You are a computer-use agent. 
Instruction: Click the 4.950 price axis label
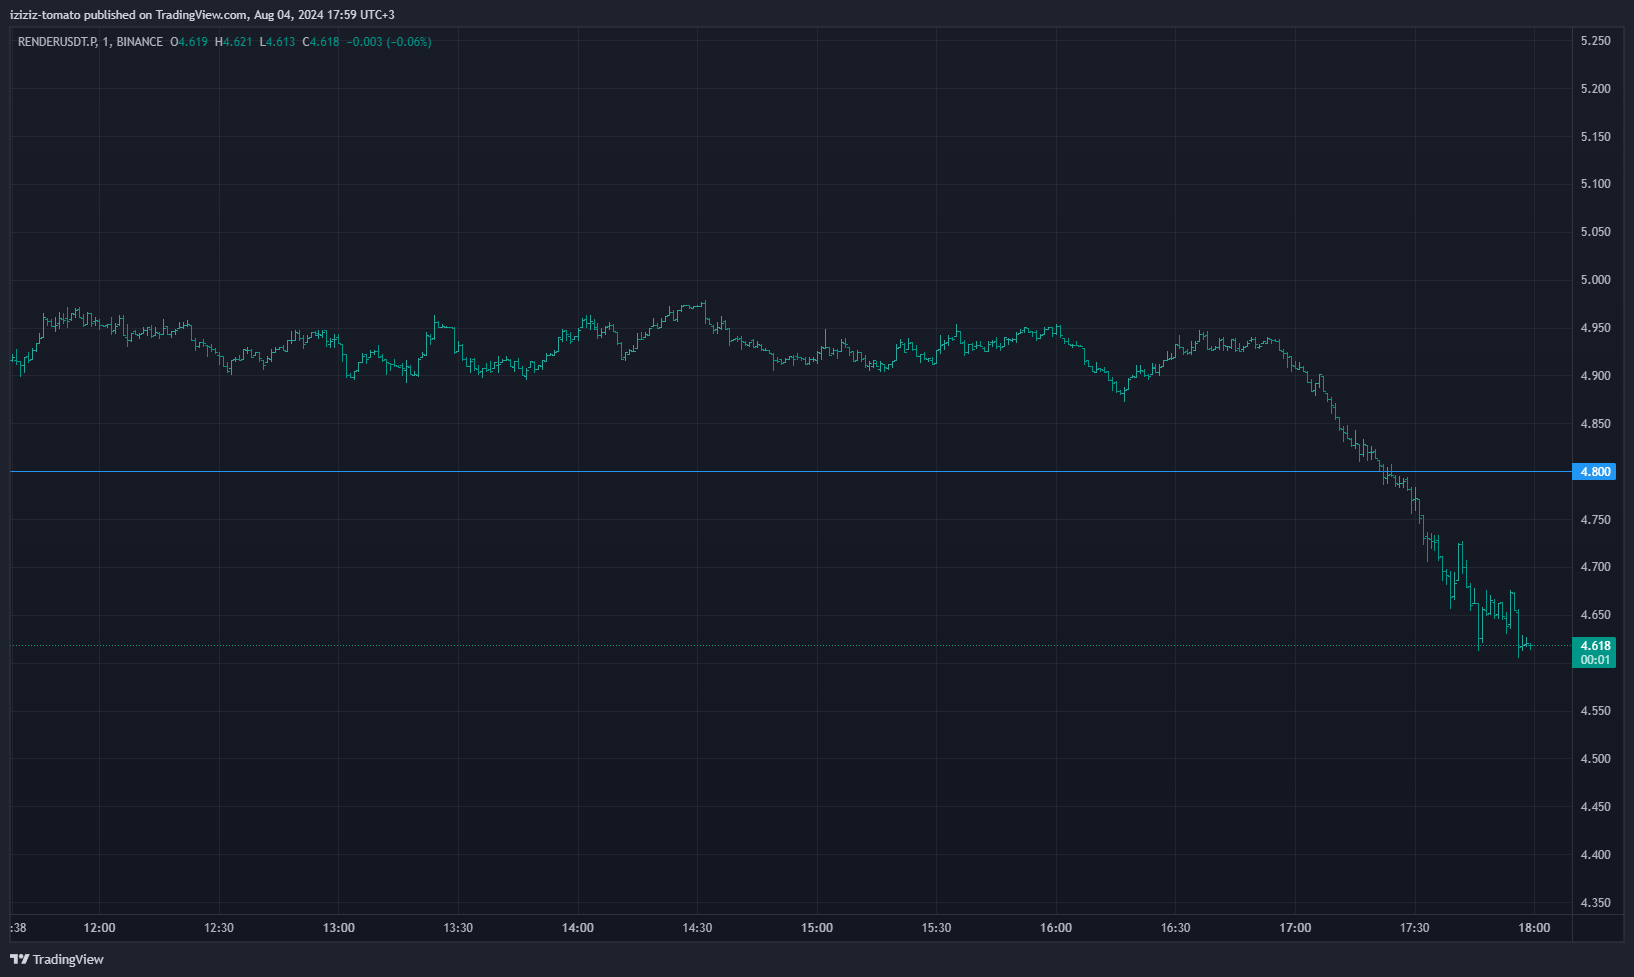1595,328
